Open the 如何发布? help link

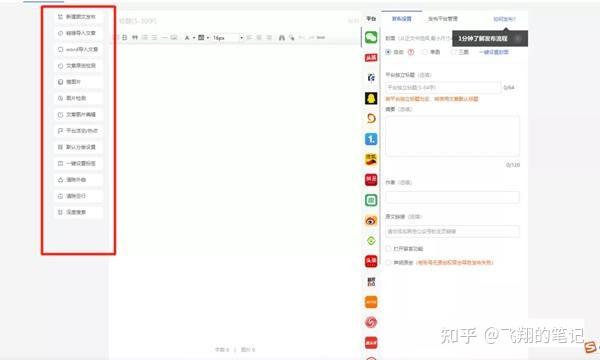pyautogui.click(x=504, y=19)
